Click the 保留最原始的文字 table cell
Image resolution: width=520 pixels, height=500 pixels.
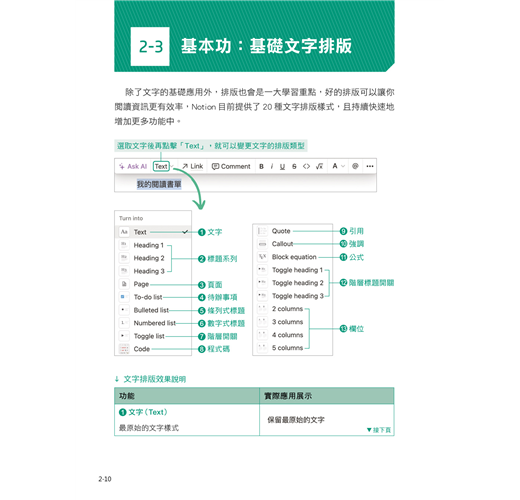(x=327, y=420)
